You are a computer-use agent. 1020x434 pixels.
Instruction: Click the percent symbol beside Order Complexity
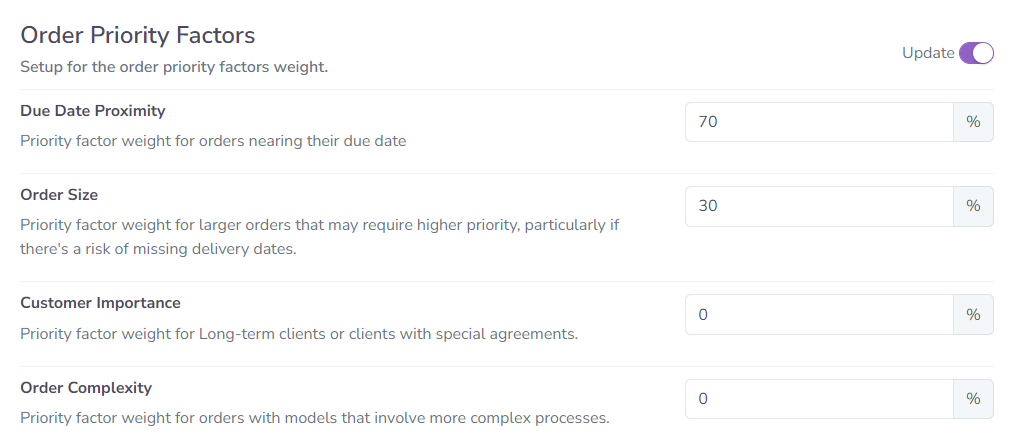973,398
